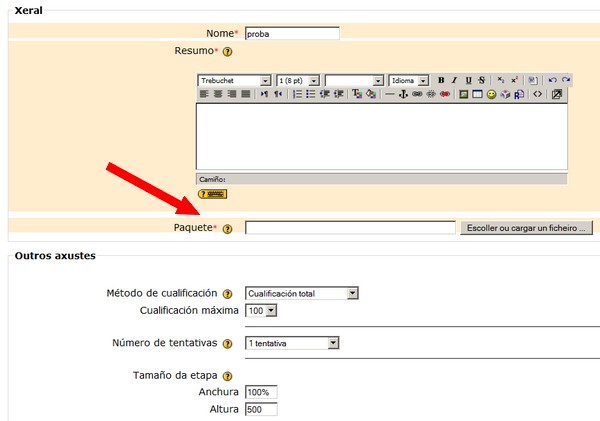Viewport: 600px width, 421px height.
Task: Insert a smiley emoticon
Action: [491, 94]
